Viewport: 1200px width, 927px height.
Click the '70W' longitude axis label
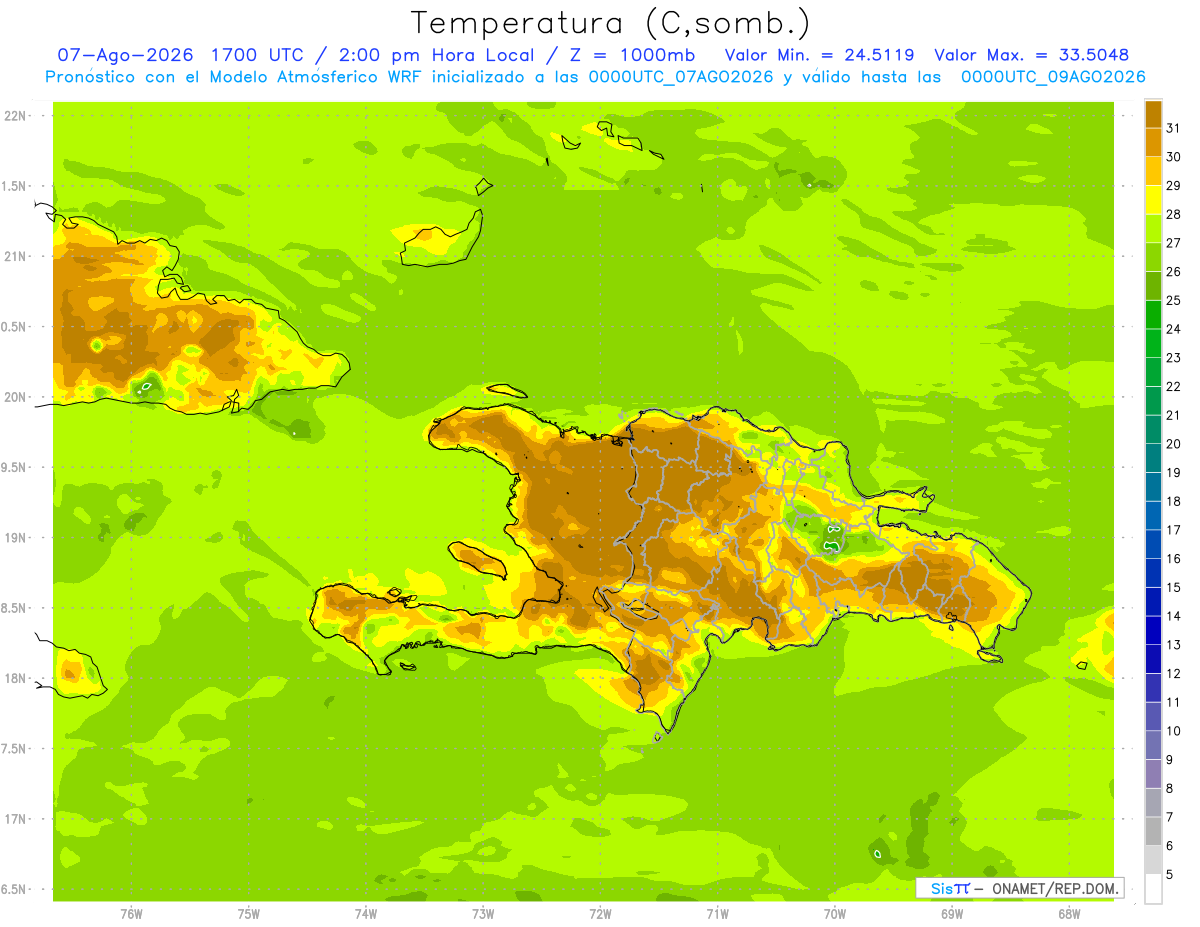click(x=835, y=914)
